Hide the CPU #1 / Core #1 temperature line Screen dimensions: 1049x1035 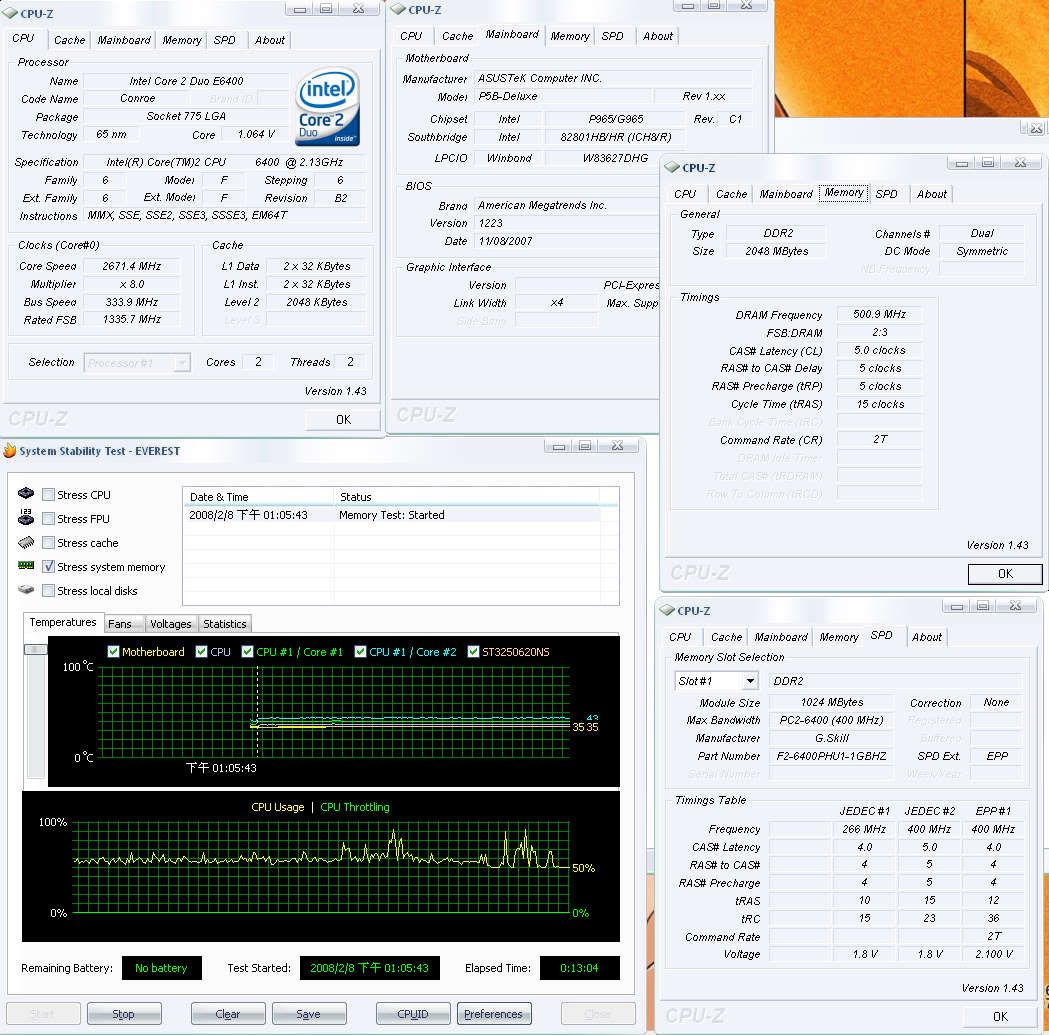(x=248, y=652)
